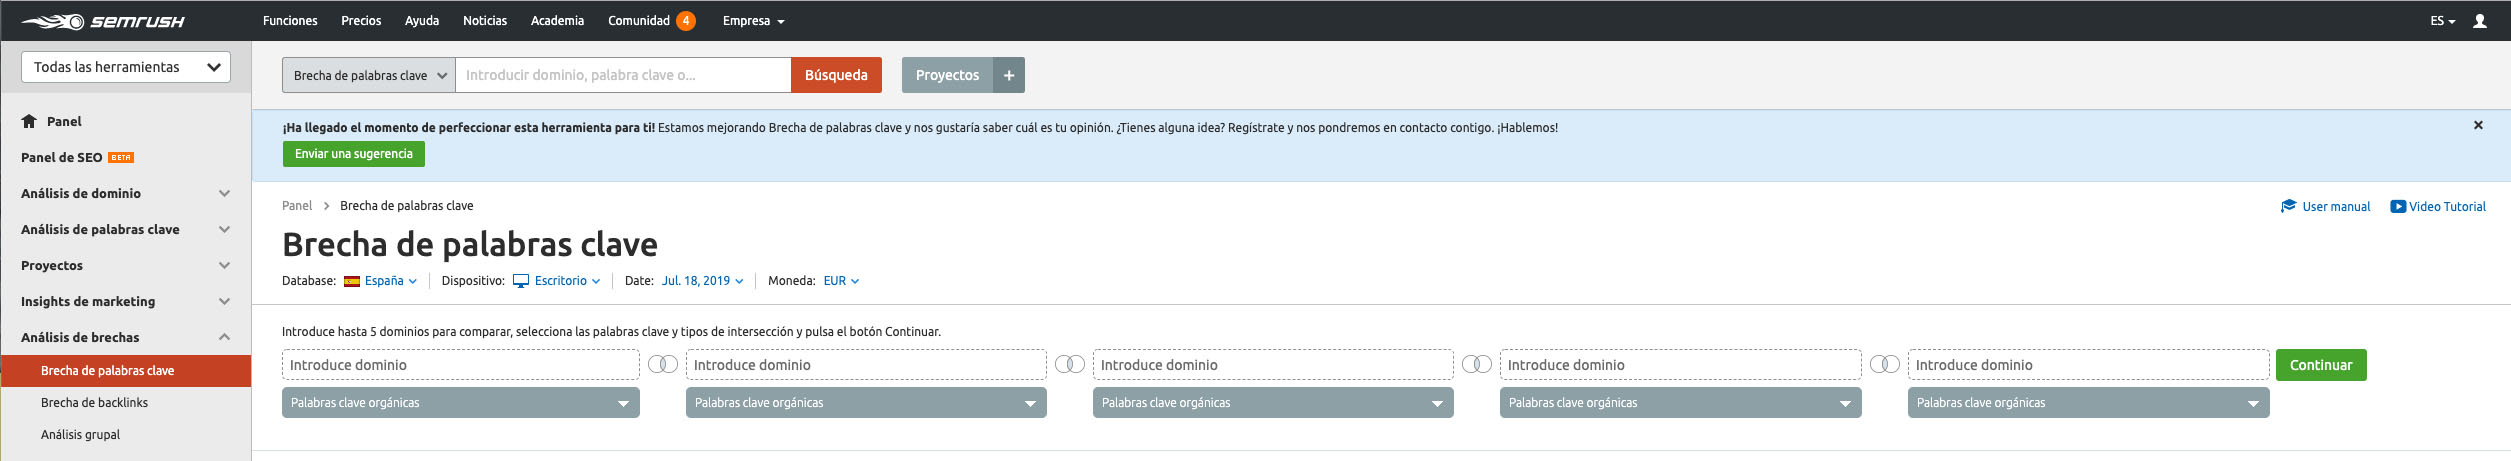2511x461 pixels.
Task: Focus the second Introduce dominio field
Action: pos(866,365)
